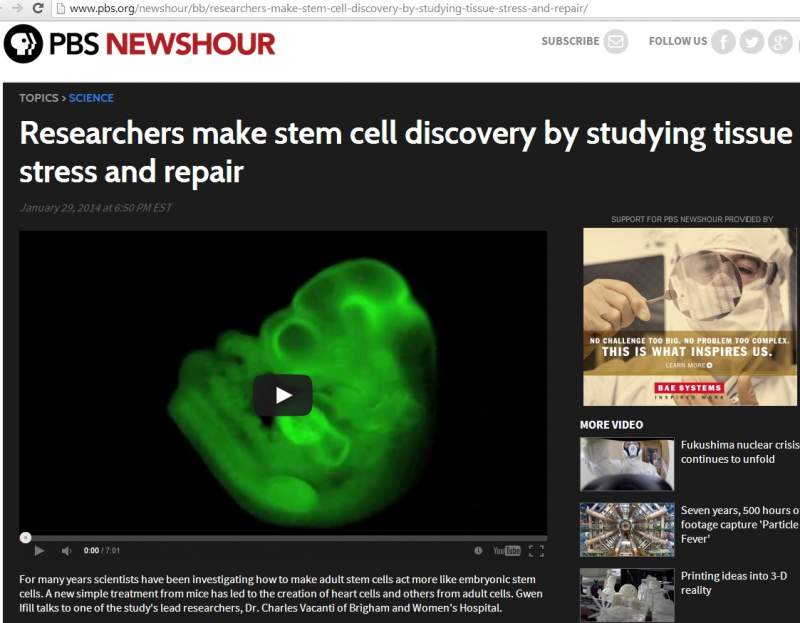The image size is (800, 623).
Task: Click the TOPICS breadcrumb link
Action: (x=39, y=98)
